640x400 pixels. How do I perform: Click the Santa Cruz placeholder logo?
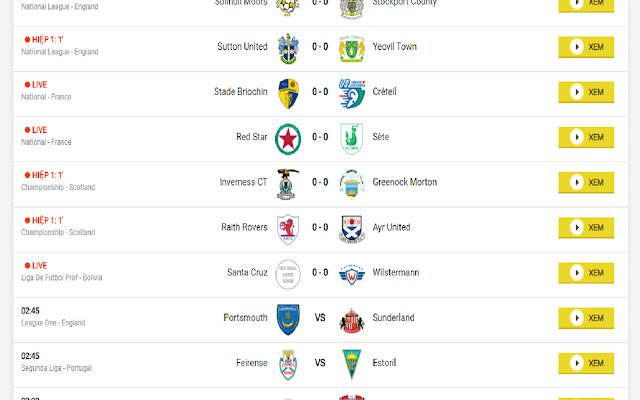(x=288, y=275)
